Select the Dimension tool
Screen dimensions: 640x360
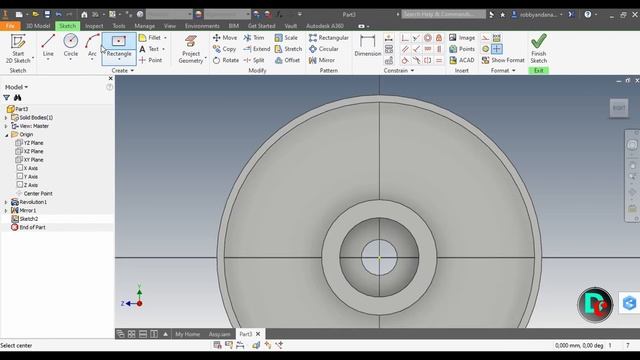click(367, 45)
